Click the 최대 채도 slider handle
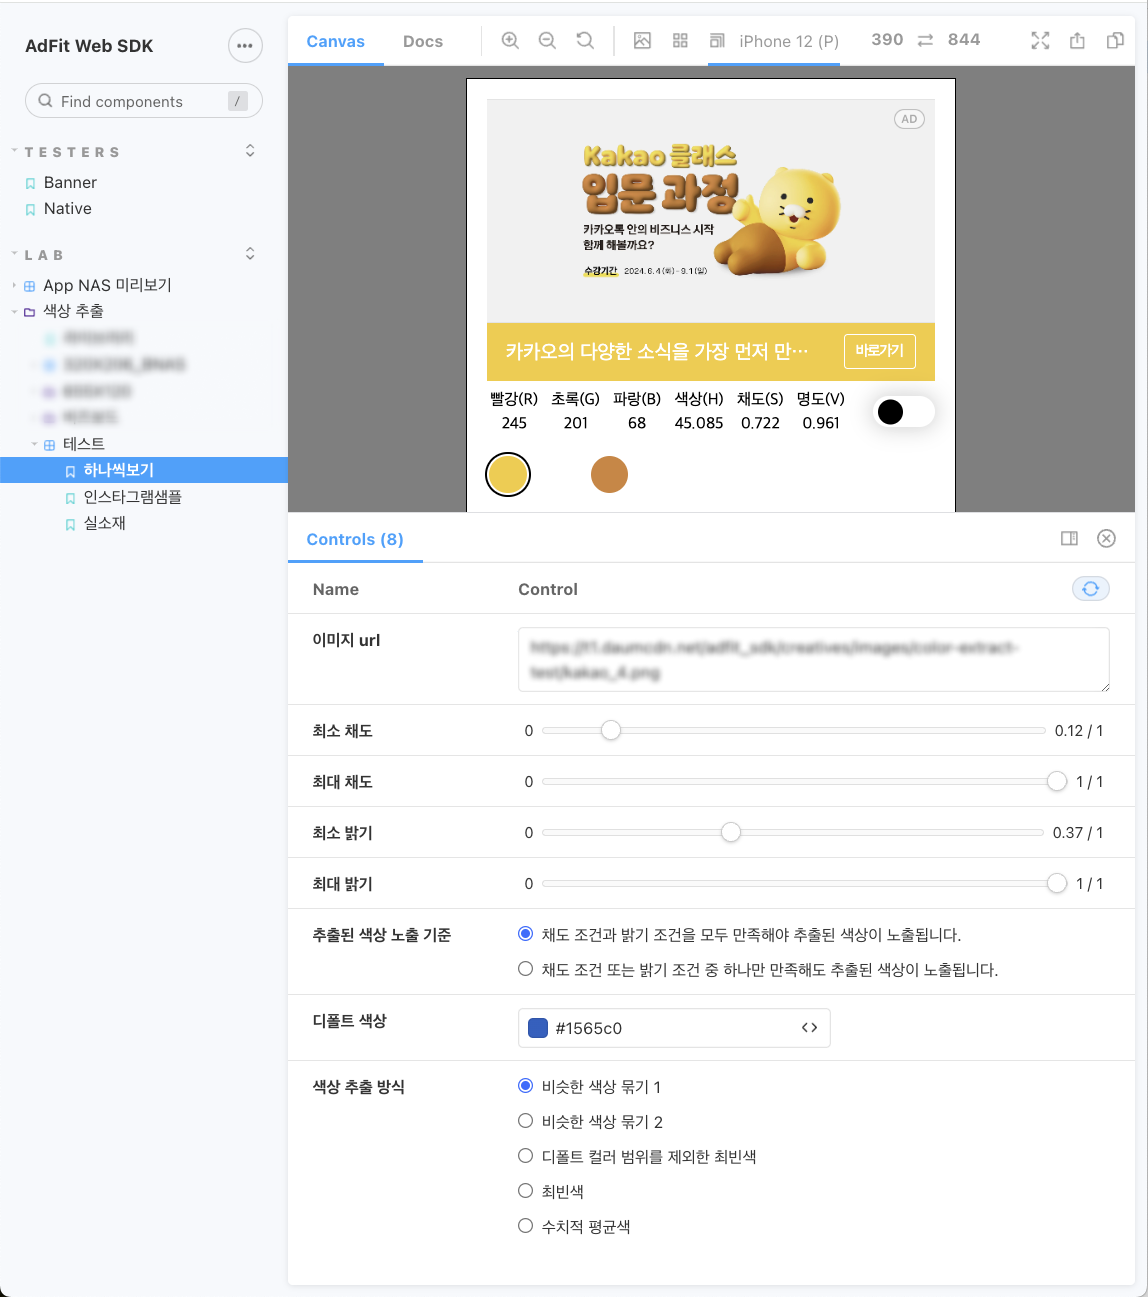Image resolution: width=1148 pixels, height=1297 pixels. tap(1057, 782)
